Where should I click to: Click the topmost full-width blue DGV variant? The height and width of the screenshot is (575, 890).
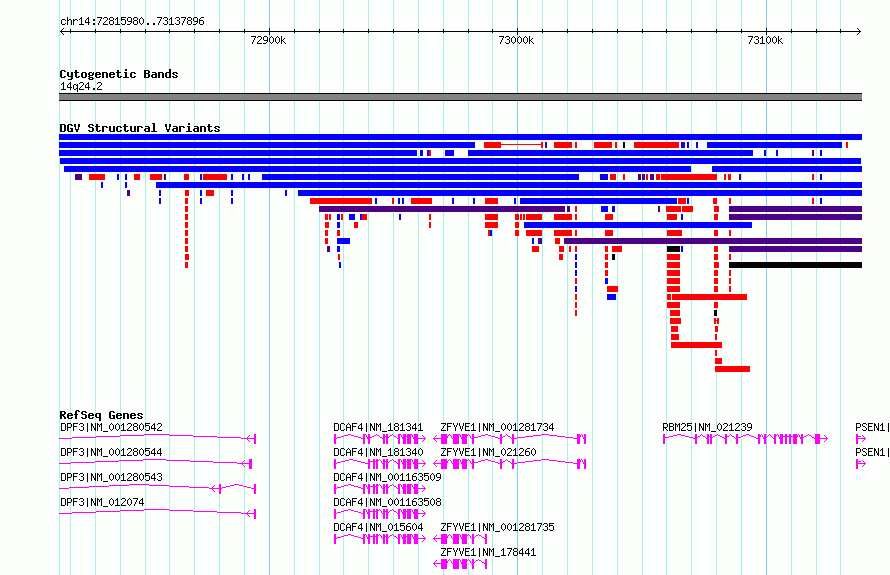pos(460,137)
